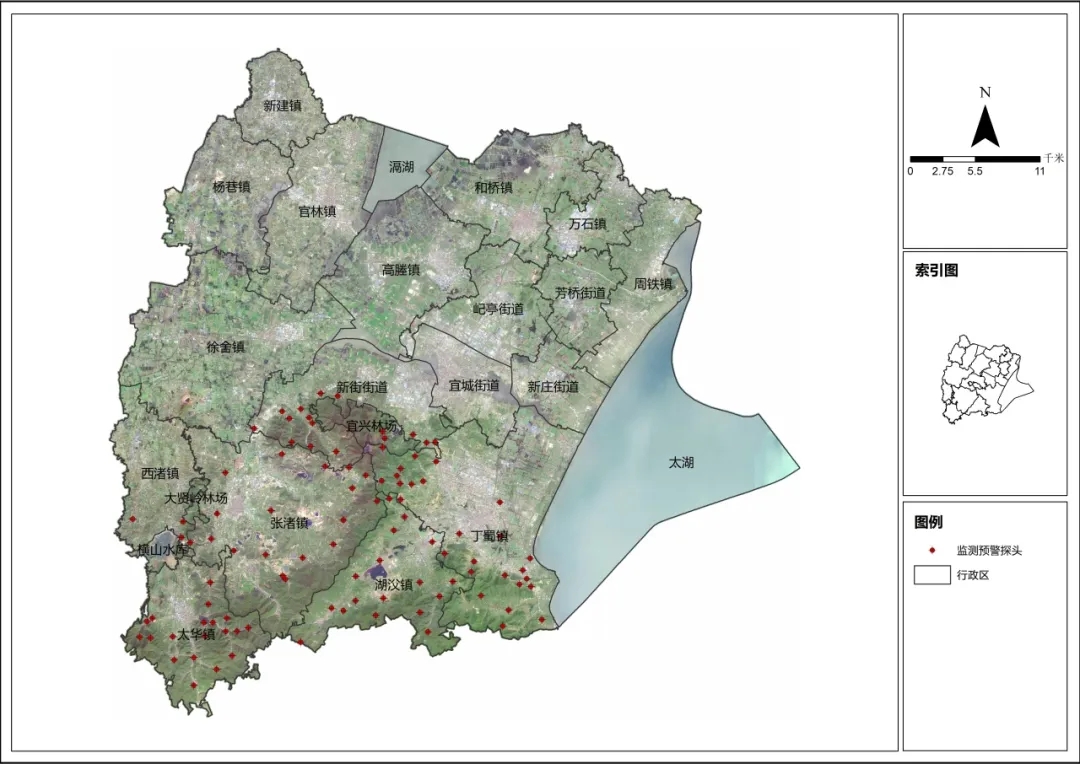Select the 官林镇 town label

317,212
